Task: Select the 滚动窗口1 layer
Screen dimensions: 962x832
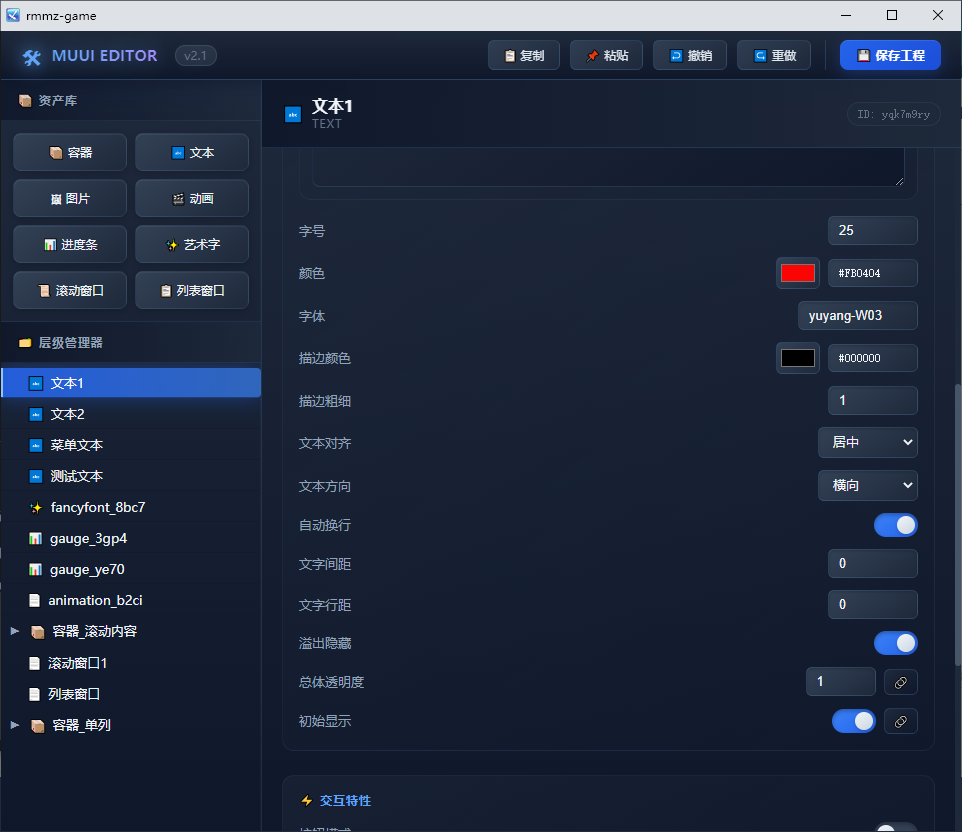Action: 131,663
